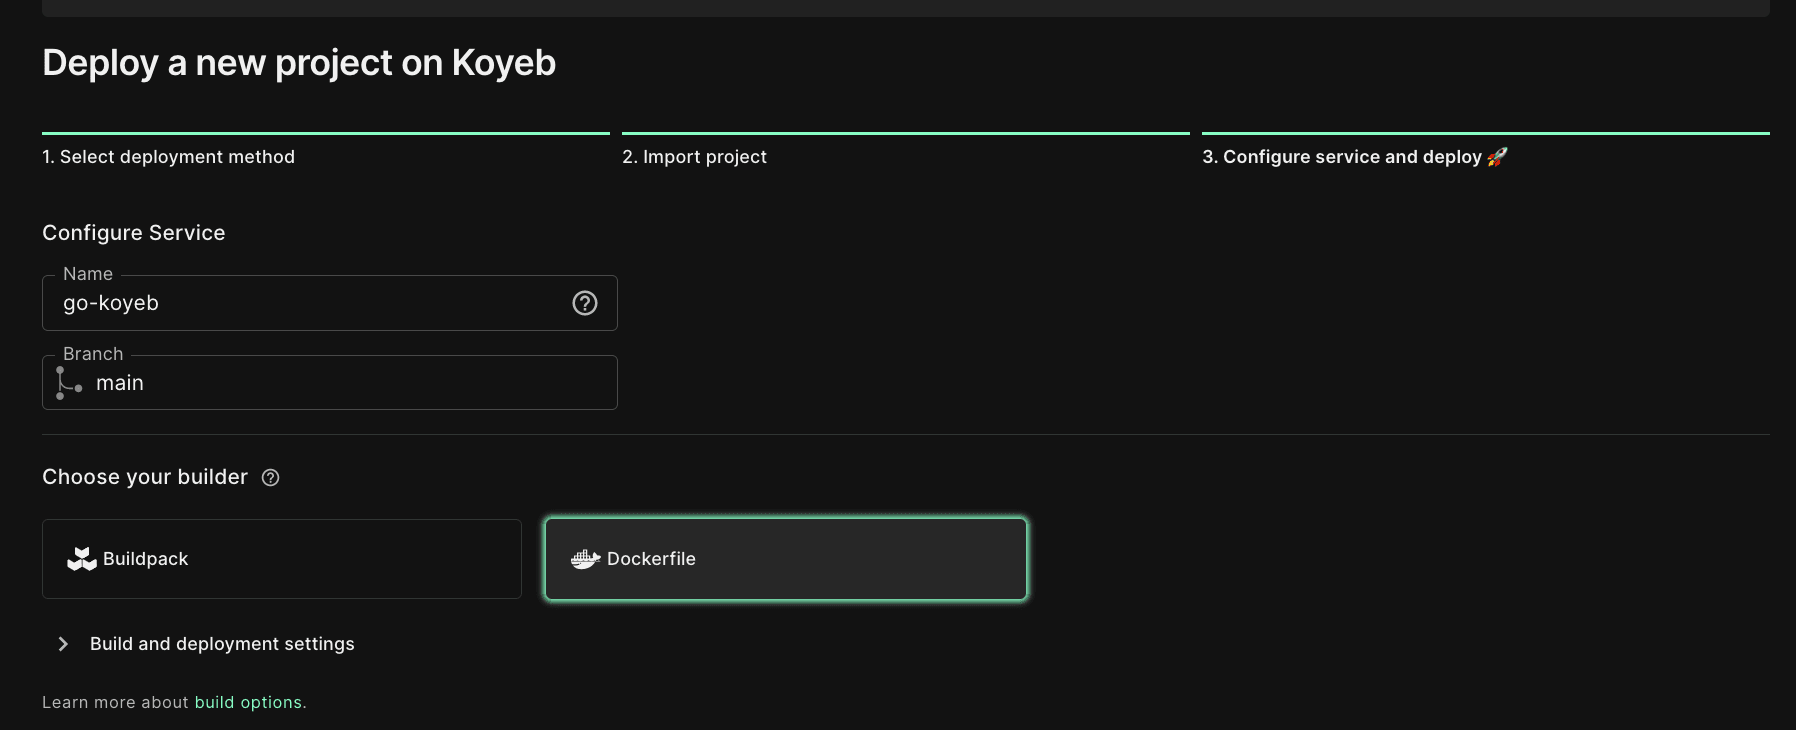Screen dimensions: 1796x730
Task: Click the Buildpack cubes icon
Action: click(82, 559)
